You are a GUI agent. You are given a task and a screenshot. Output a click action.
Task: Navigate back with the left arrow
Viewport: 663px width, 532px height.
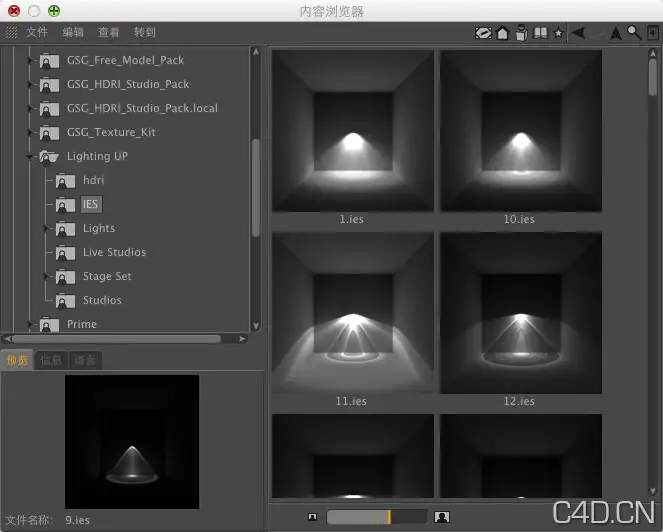578,33
